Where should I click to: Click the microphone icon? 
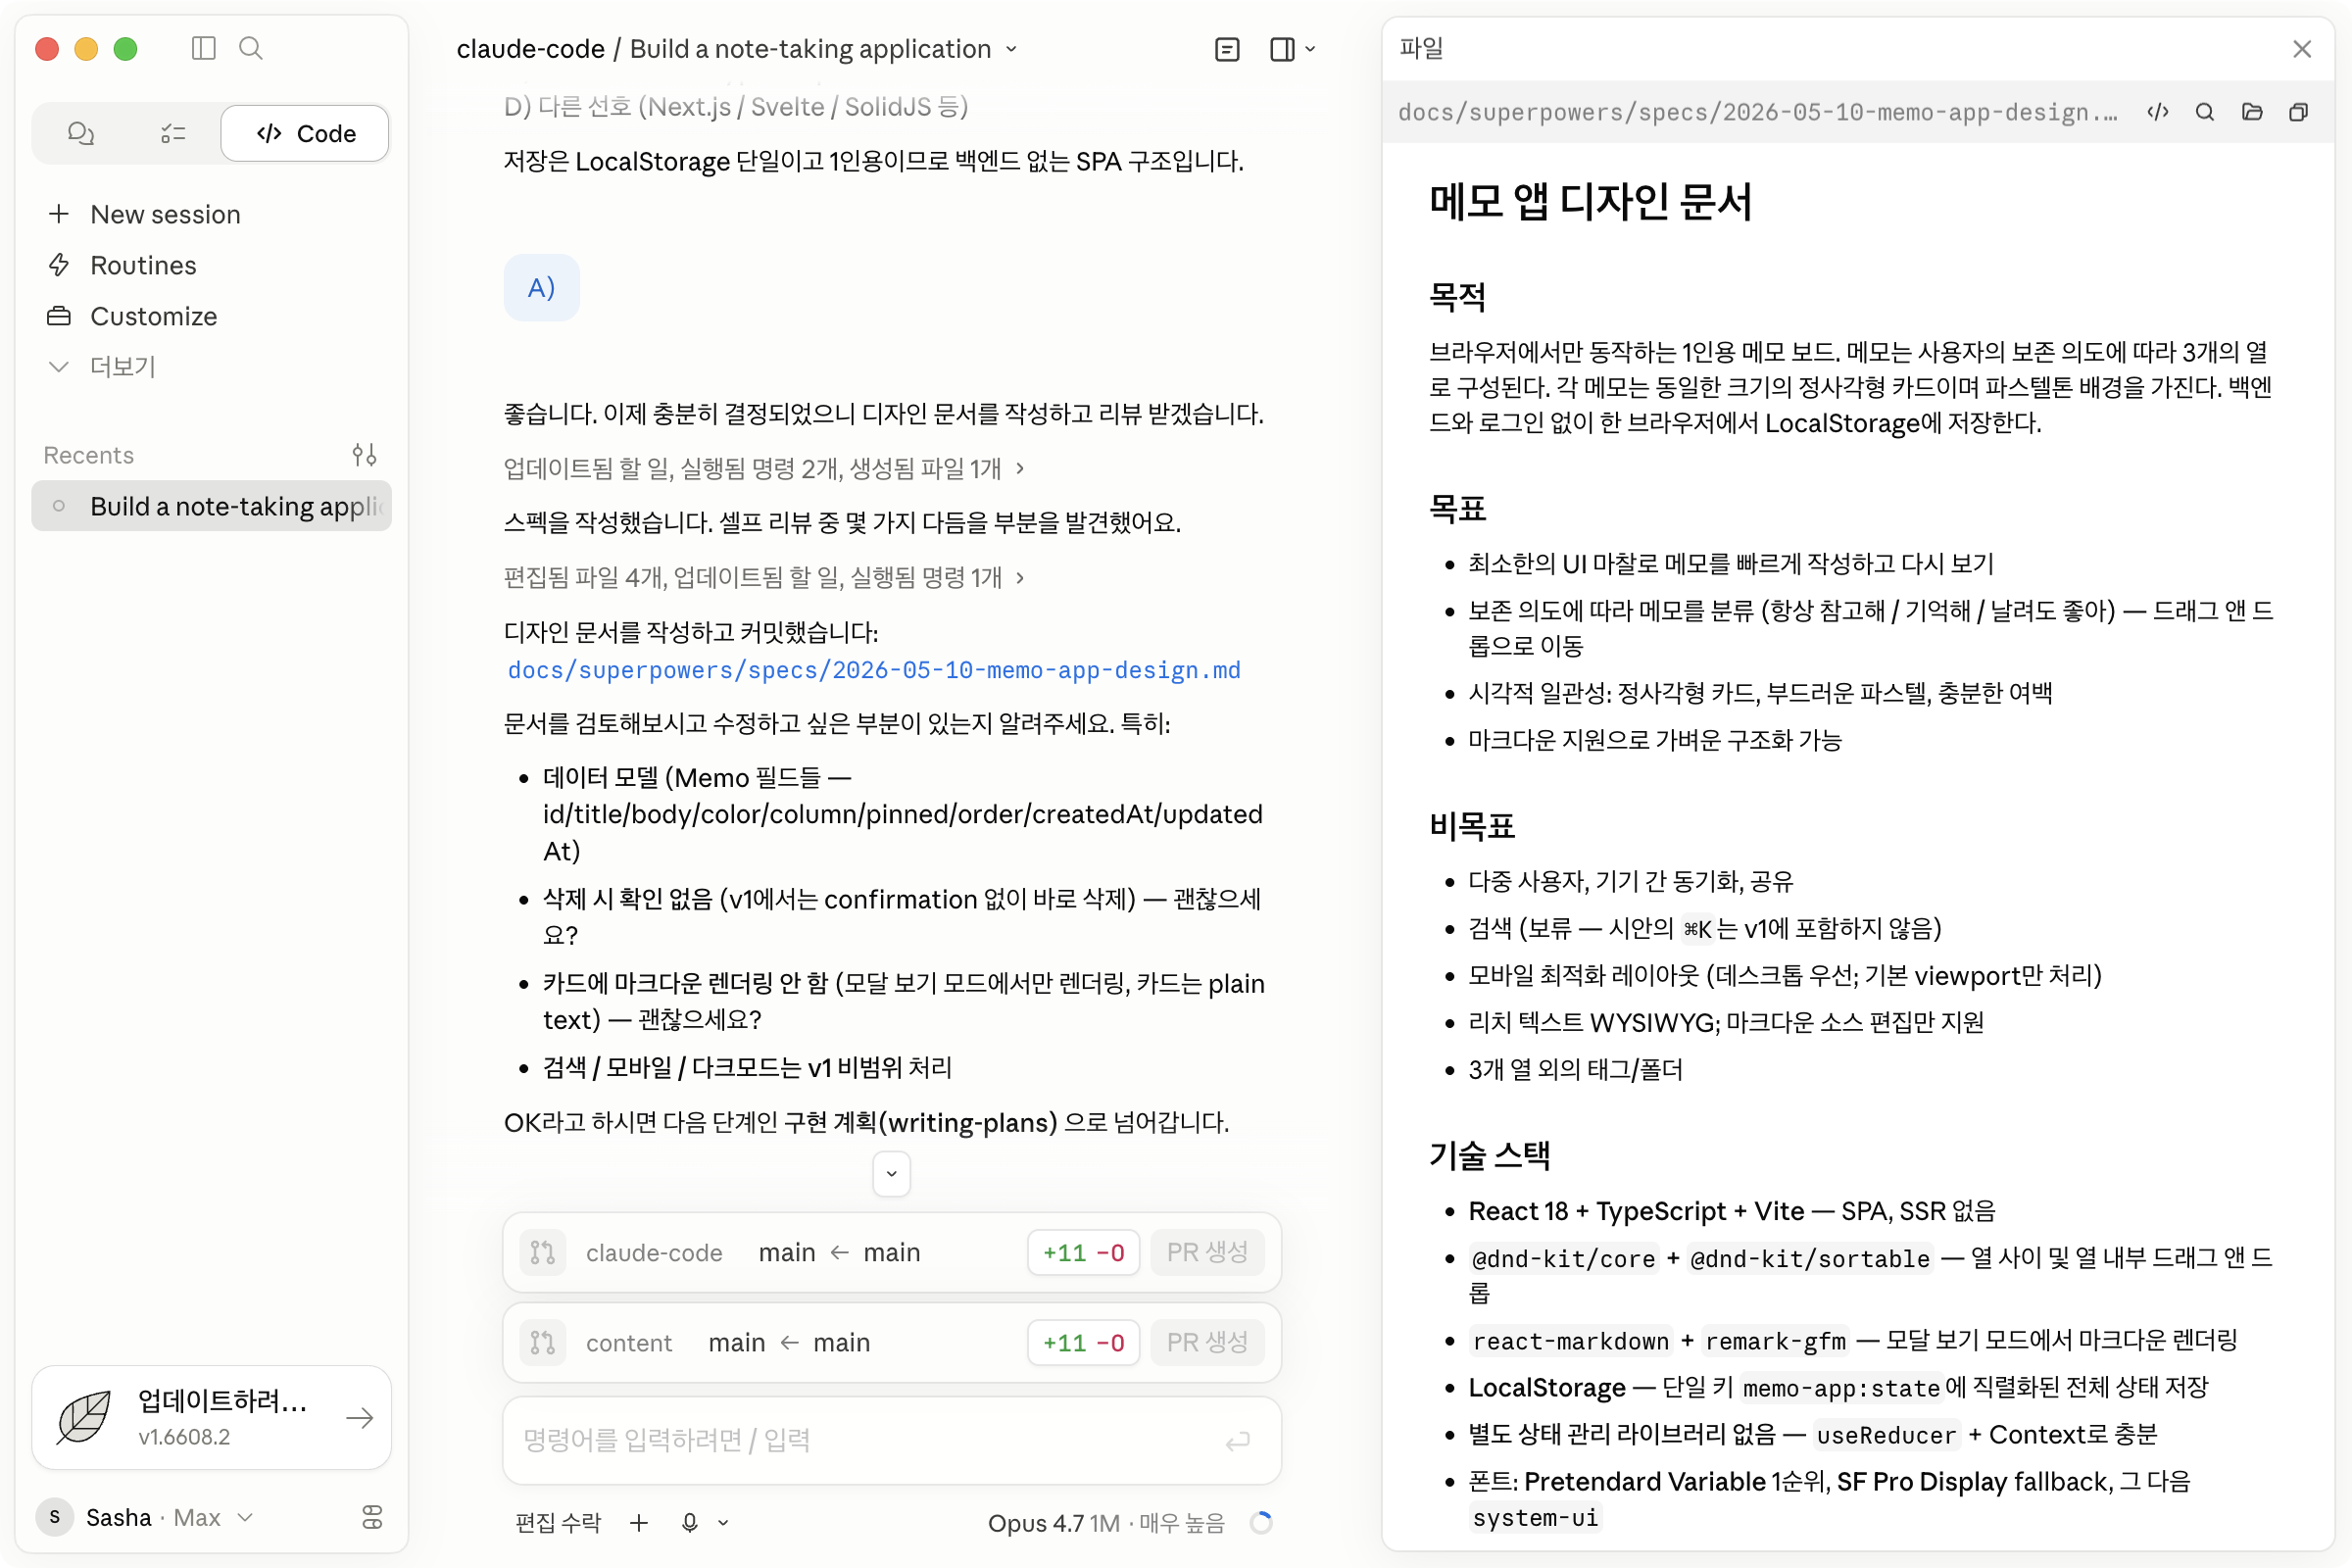(x=689, y=1522)
